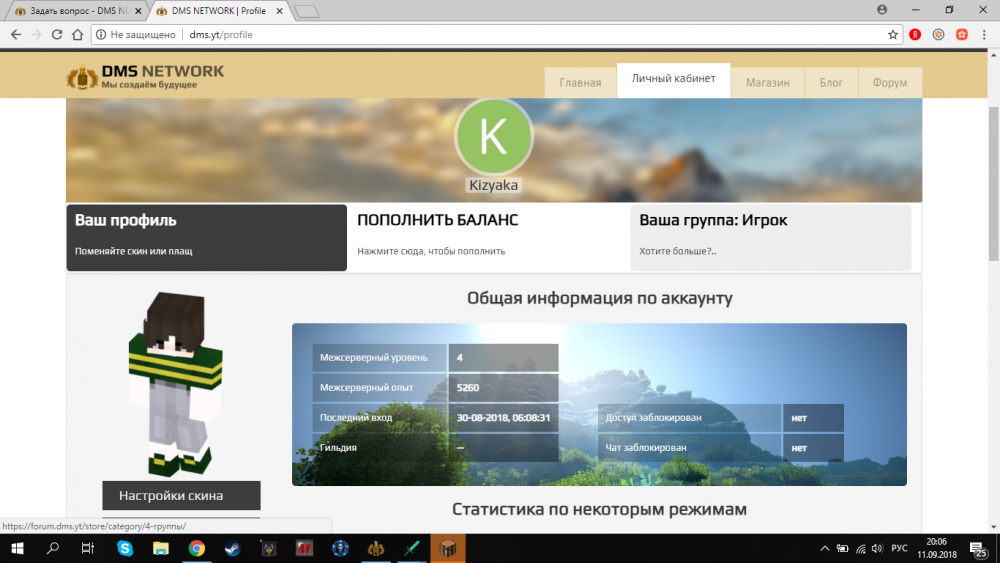Go to the browser home page

point(79,34)
